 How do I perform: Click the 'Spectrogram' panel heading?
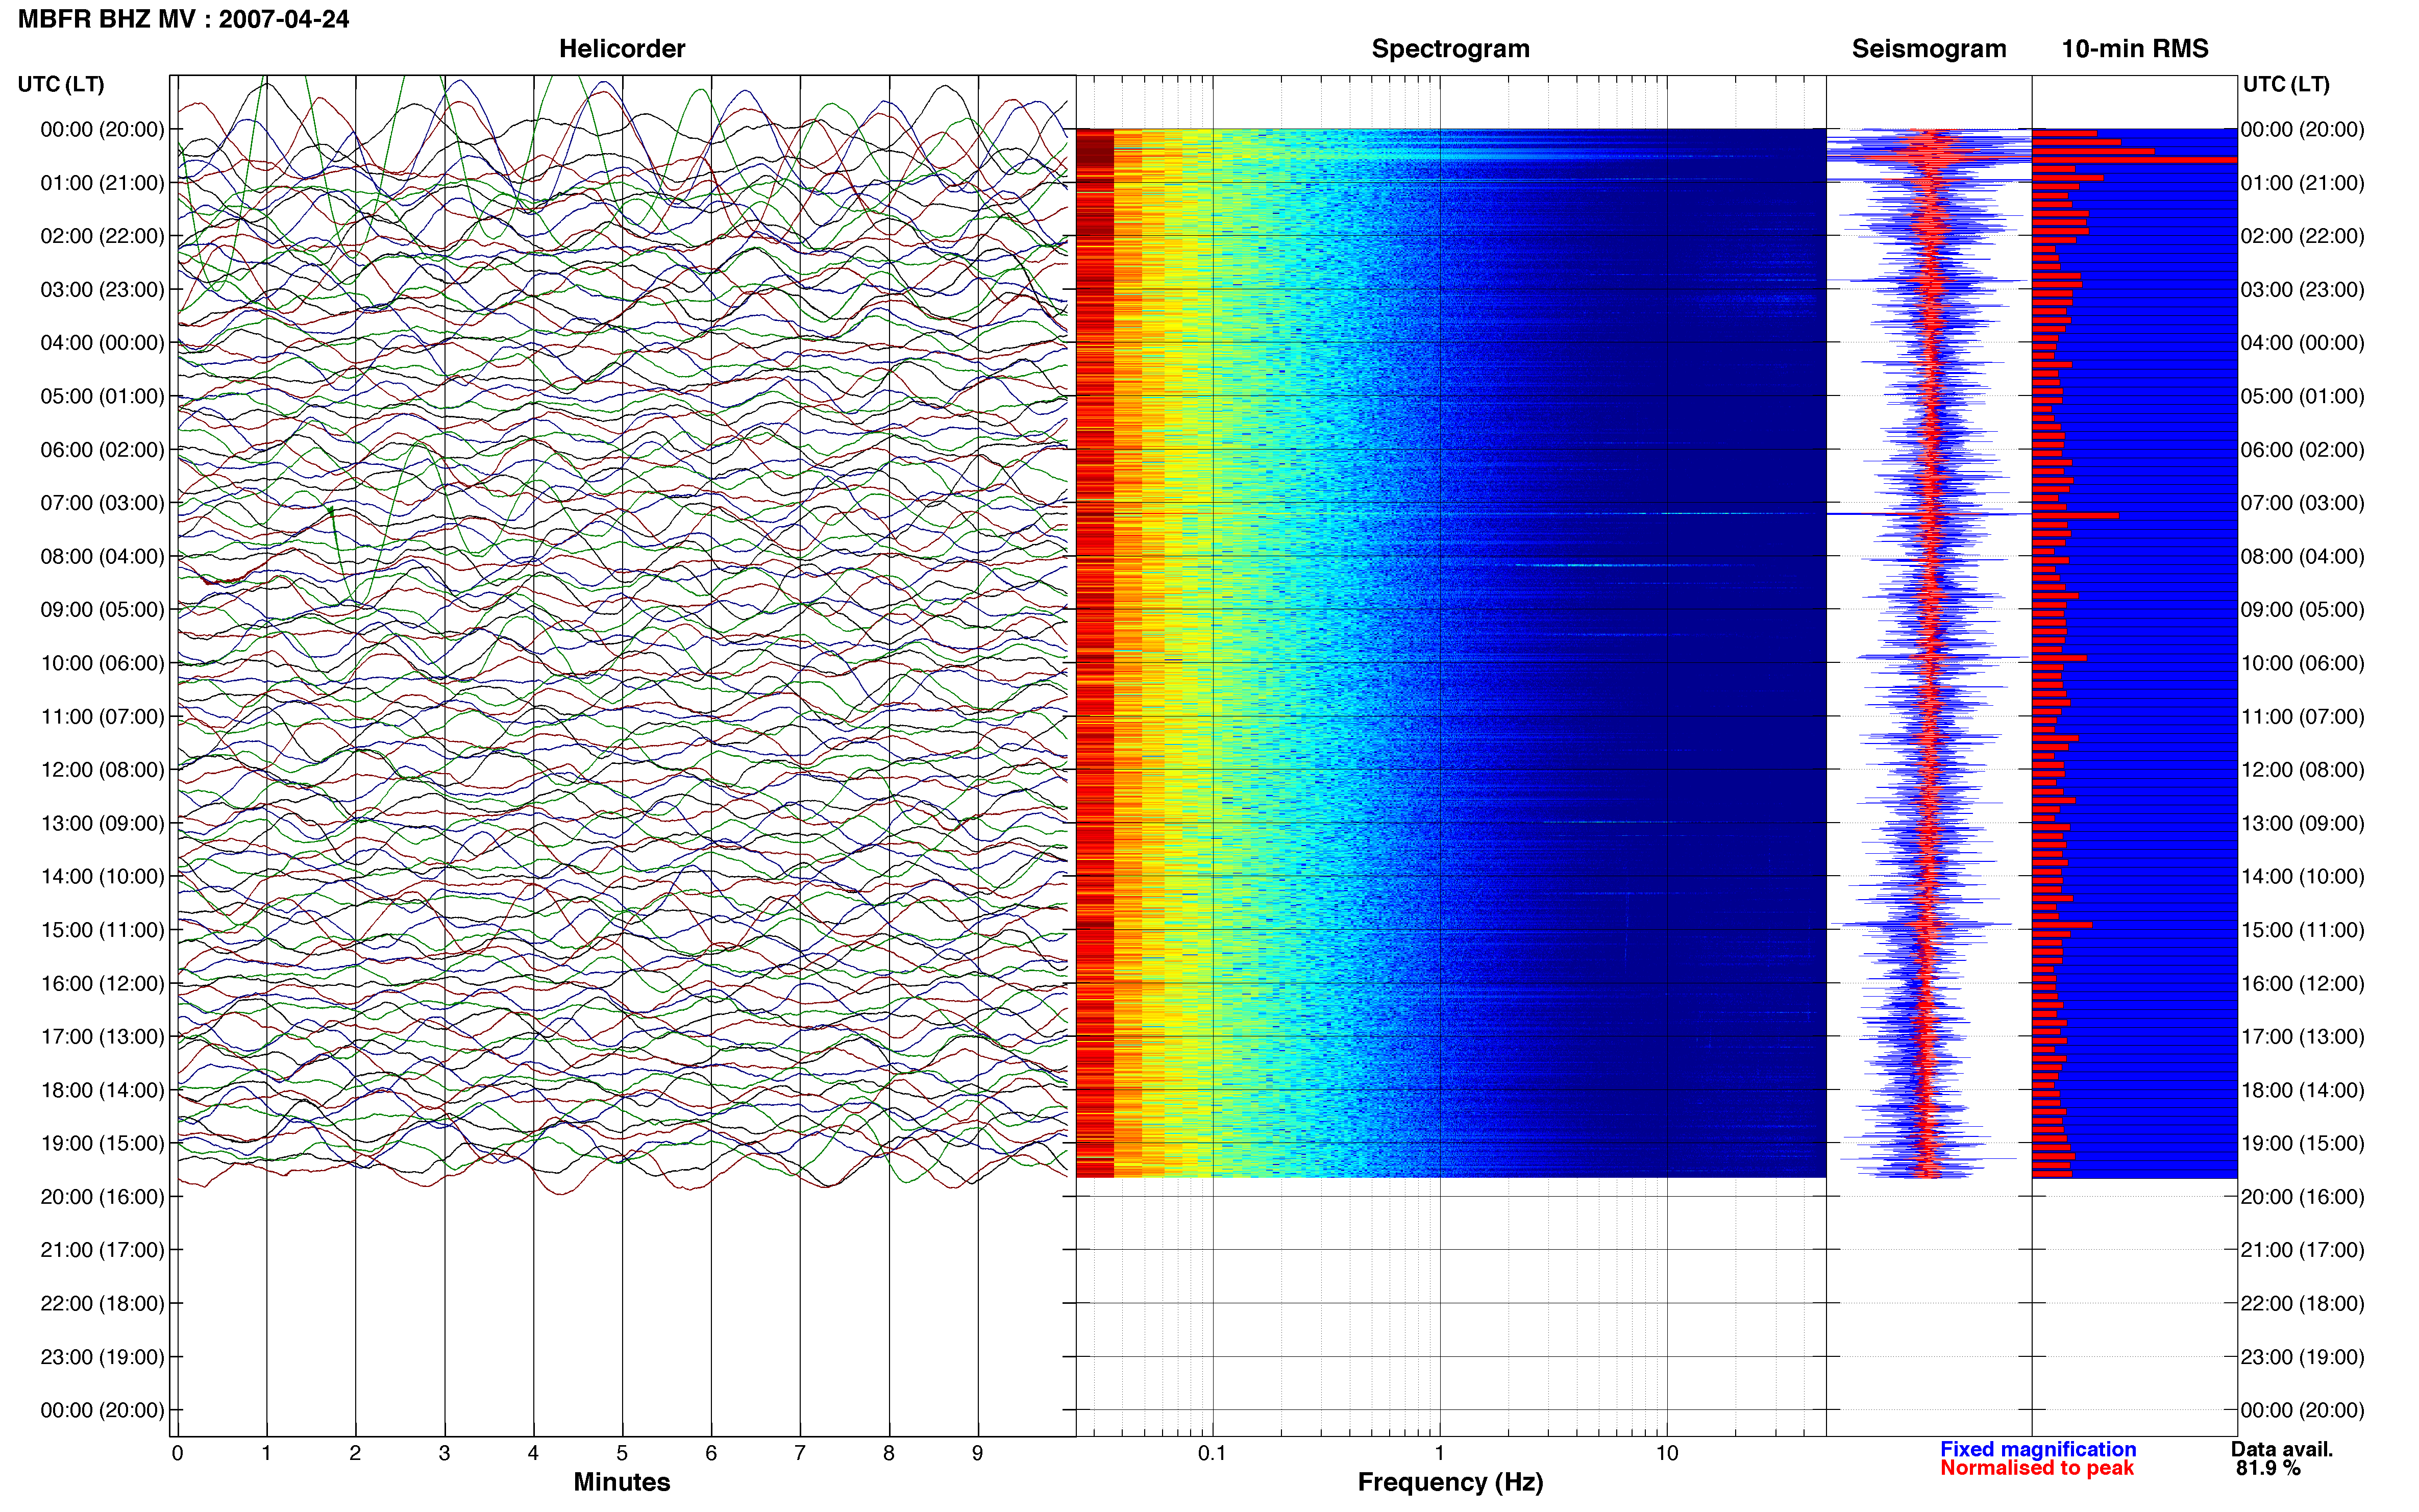click(1450, 49)
